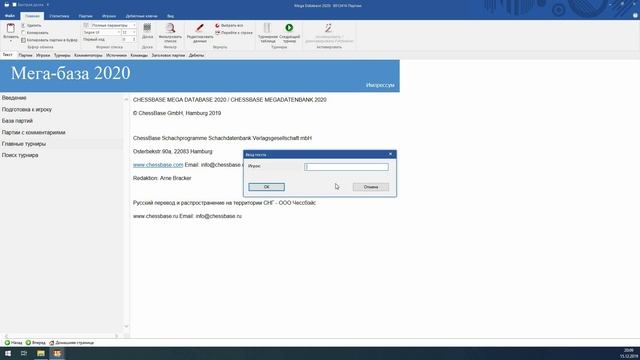The height and width of the screenshot is (360, 640).
Task: Click the Перейти к строке icon
Action: tap(217, 33)
